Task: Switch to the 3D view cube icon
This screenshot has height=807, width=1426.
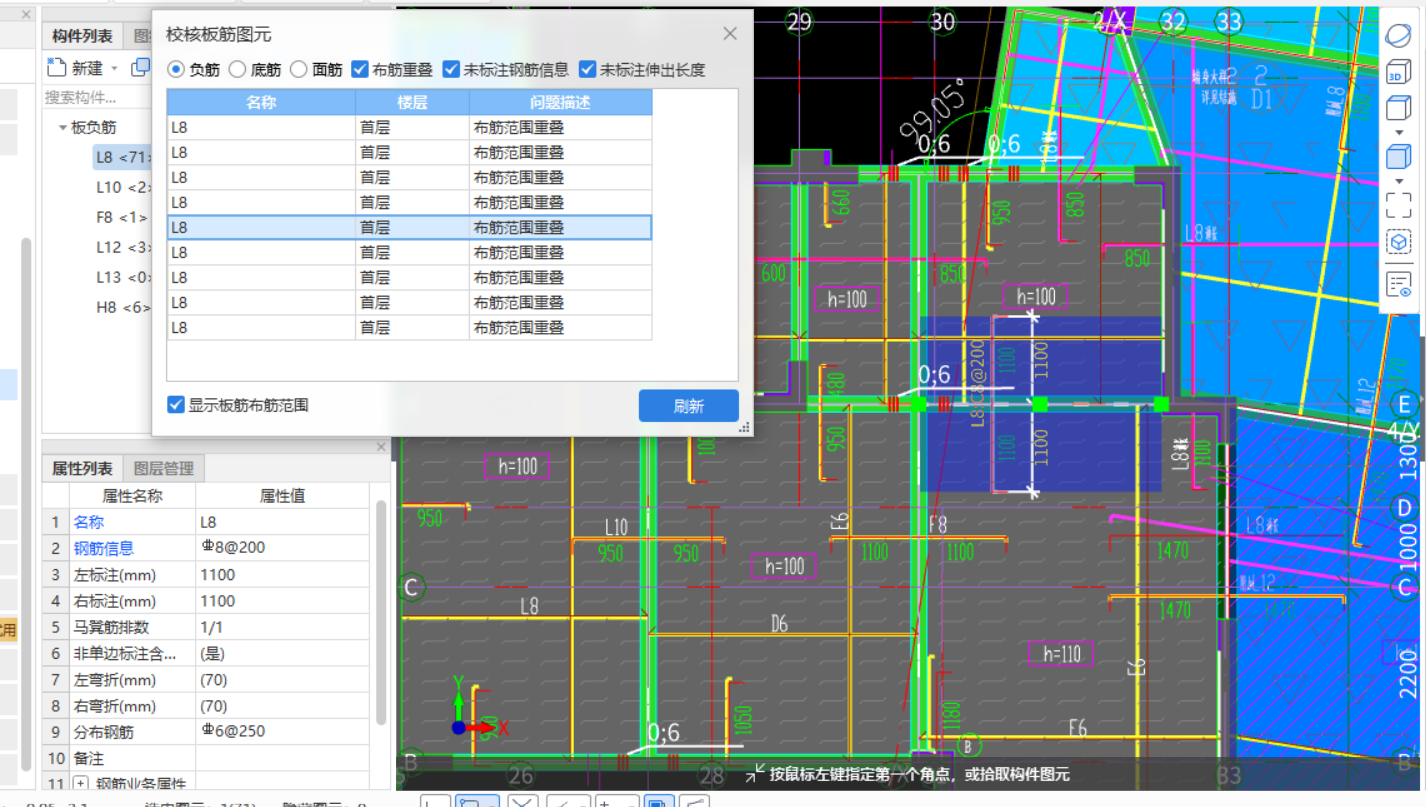Action: tap(1397, 73)
